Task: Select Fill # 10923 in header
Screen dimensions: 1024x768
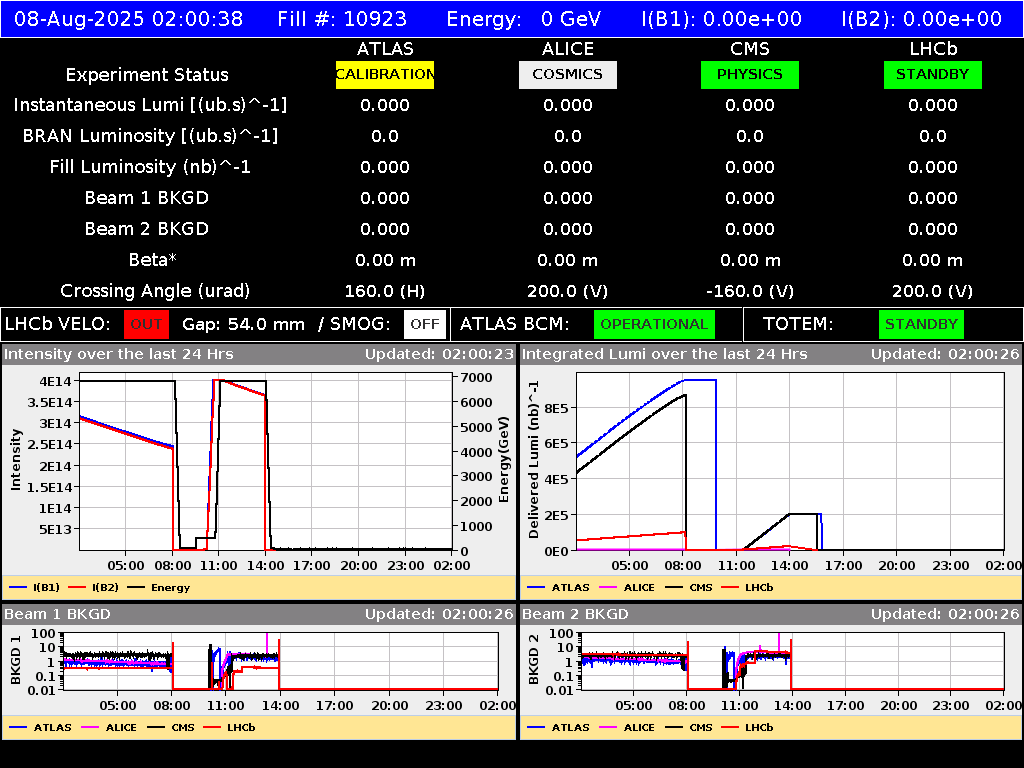Action: coord(342,19)
